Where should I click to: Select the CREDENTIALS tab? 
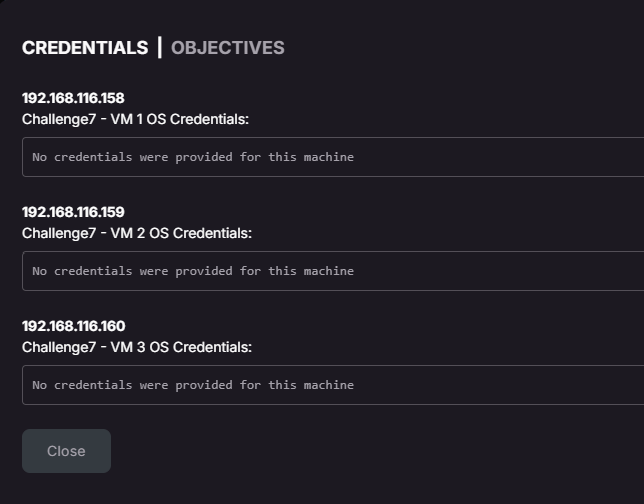(x=85, y=48)
